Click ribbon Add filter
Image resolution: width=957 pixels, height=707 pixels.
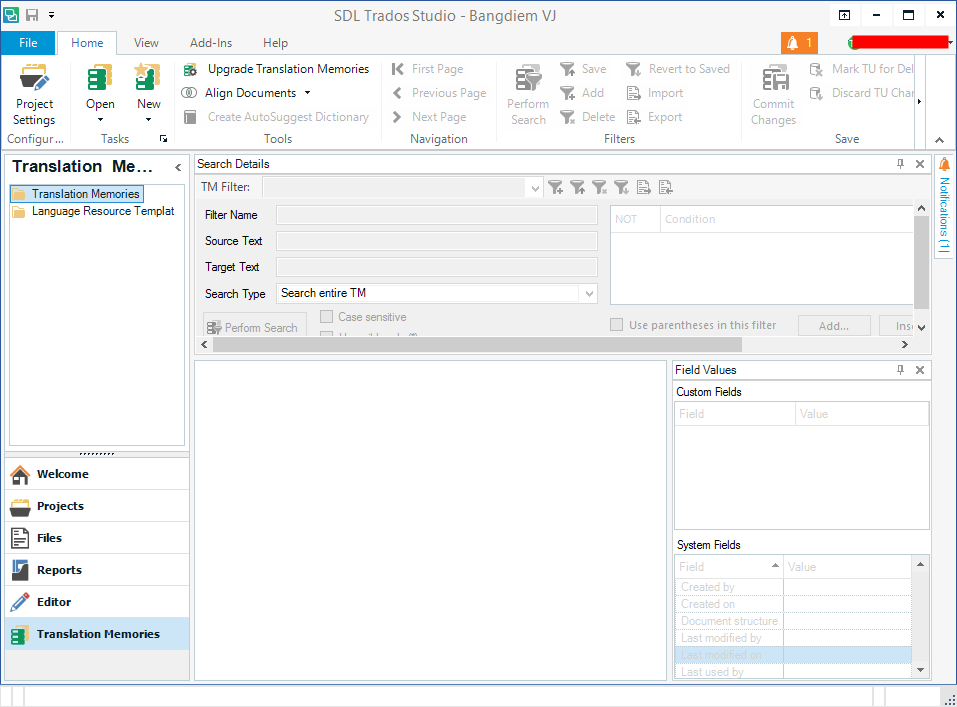pos(582,93)
